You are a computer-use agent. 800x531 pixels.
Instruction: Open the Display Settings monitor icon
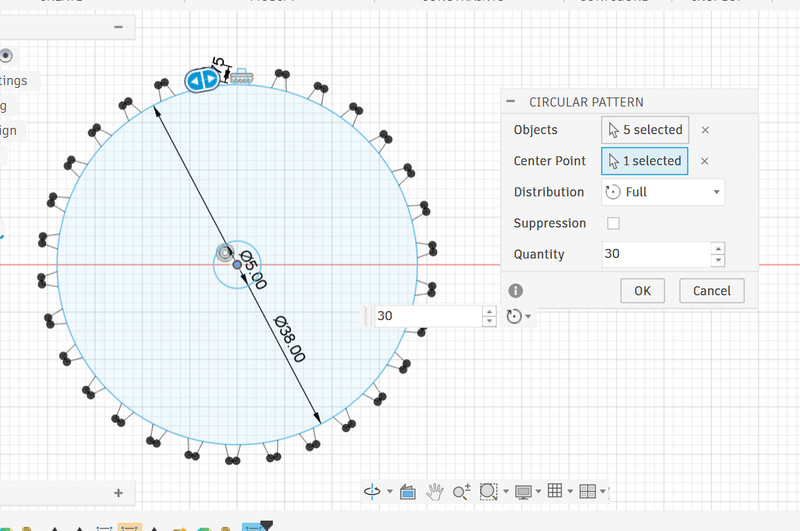[523, 492]
